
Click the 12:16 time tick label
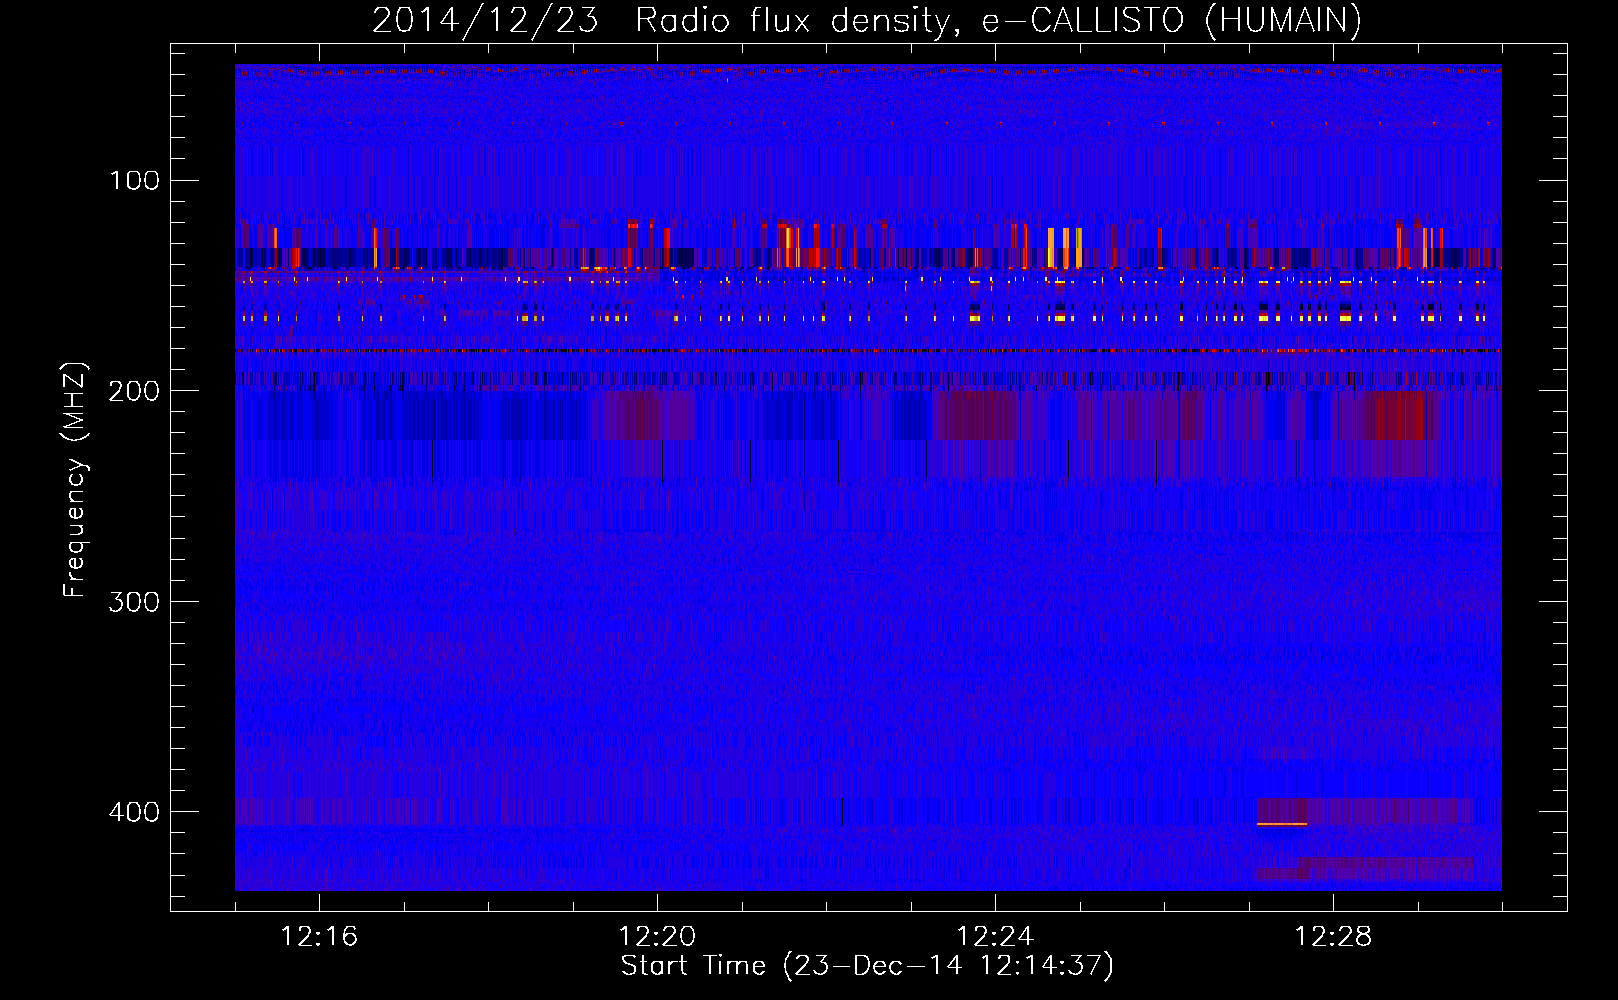click(319, 936)
